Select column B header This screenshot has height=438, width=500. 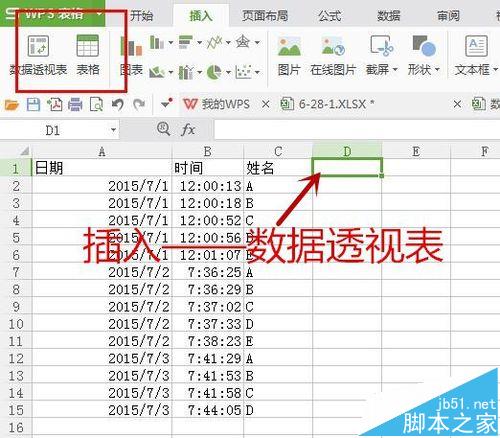(208, 152)
